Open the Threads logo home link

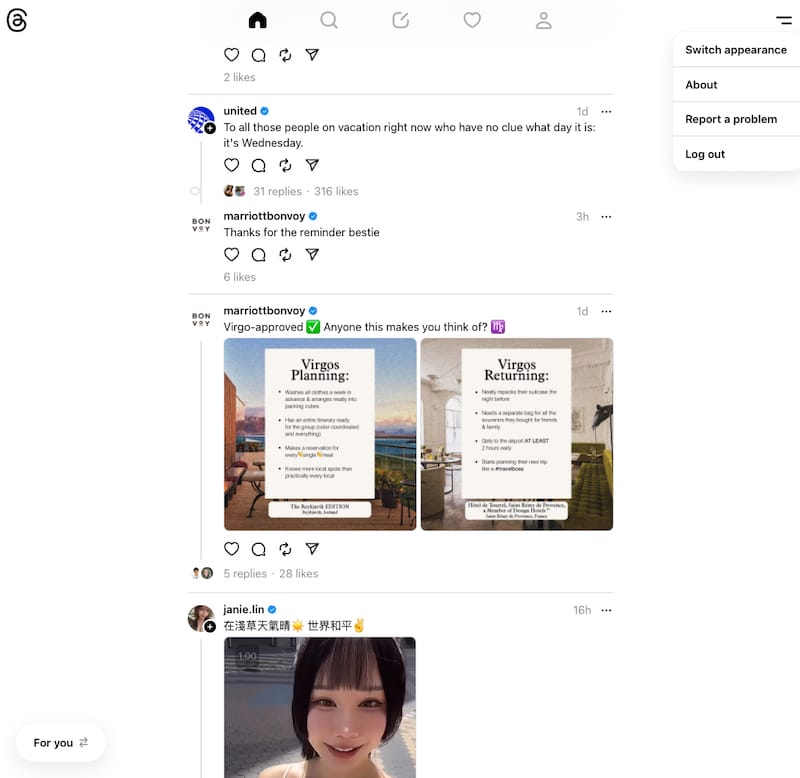click(17, 20)
